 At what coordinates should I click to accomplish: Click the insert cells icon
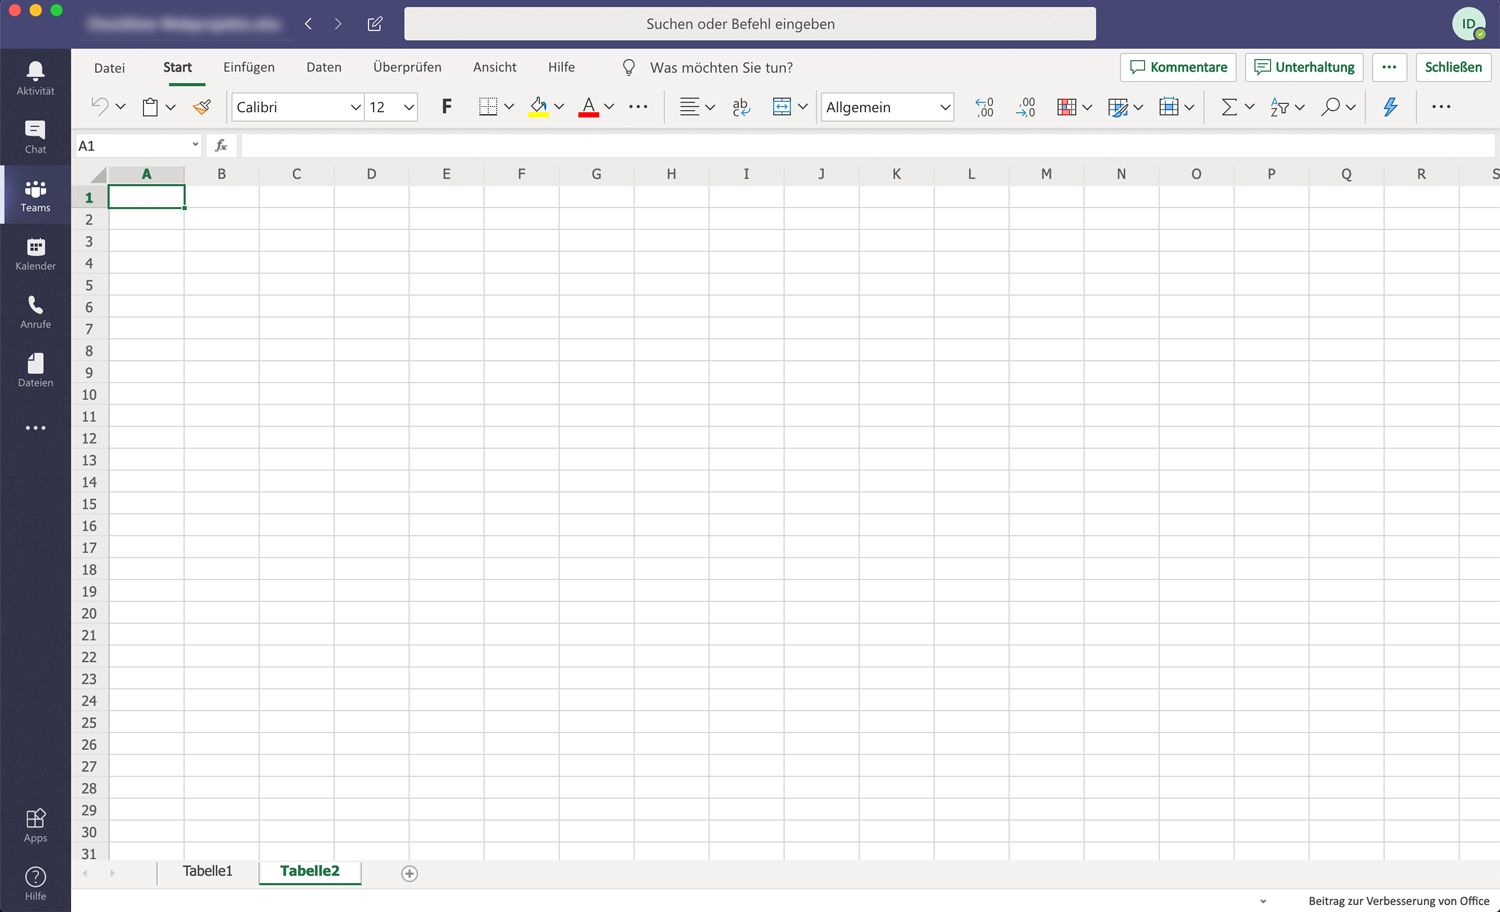[x=1168, y=107]
